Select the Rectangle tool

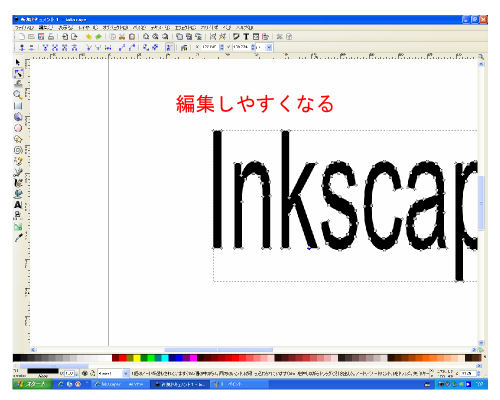pos(18,106)
